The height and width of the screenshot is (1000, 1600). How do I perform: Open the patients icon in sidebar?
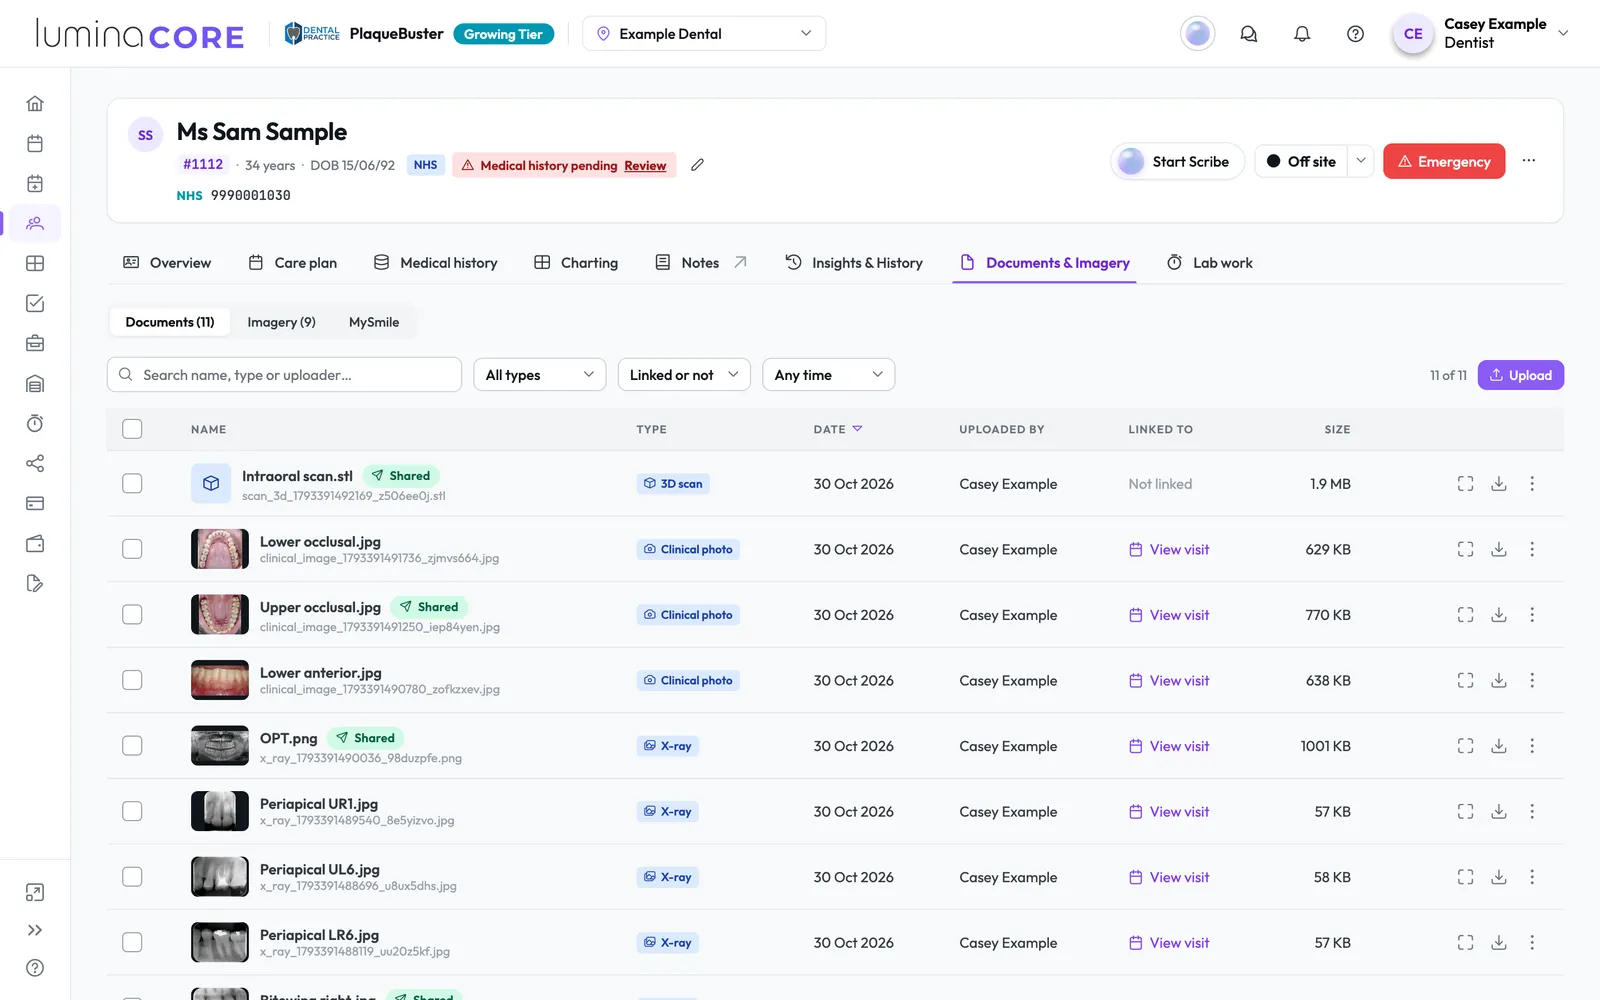point(35,223)
